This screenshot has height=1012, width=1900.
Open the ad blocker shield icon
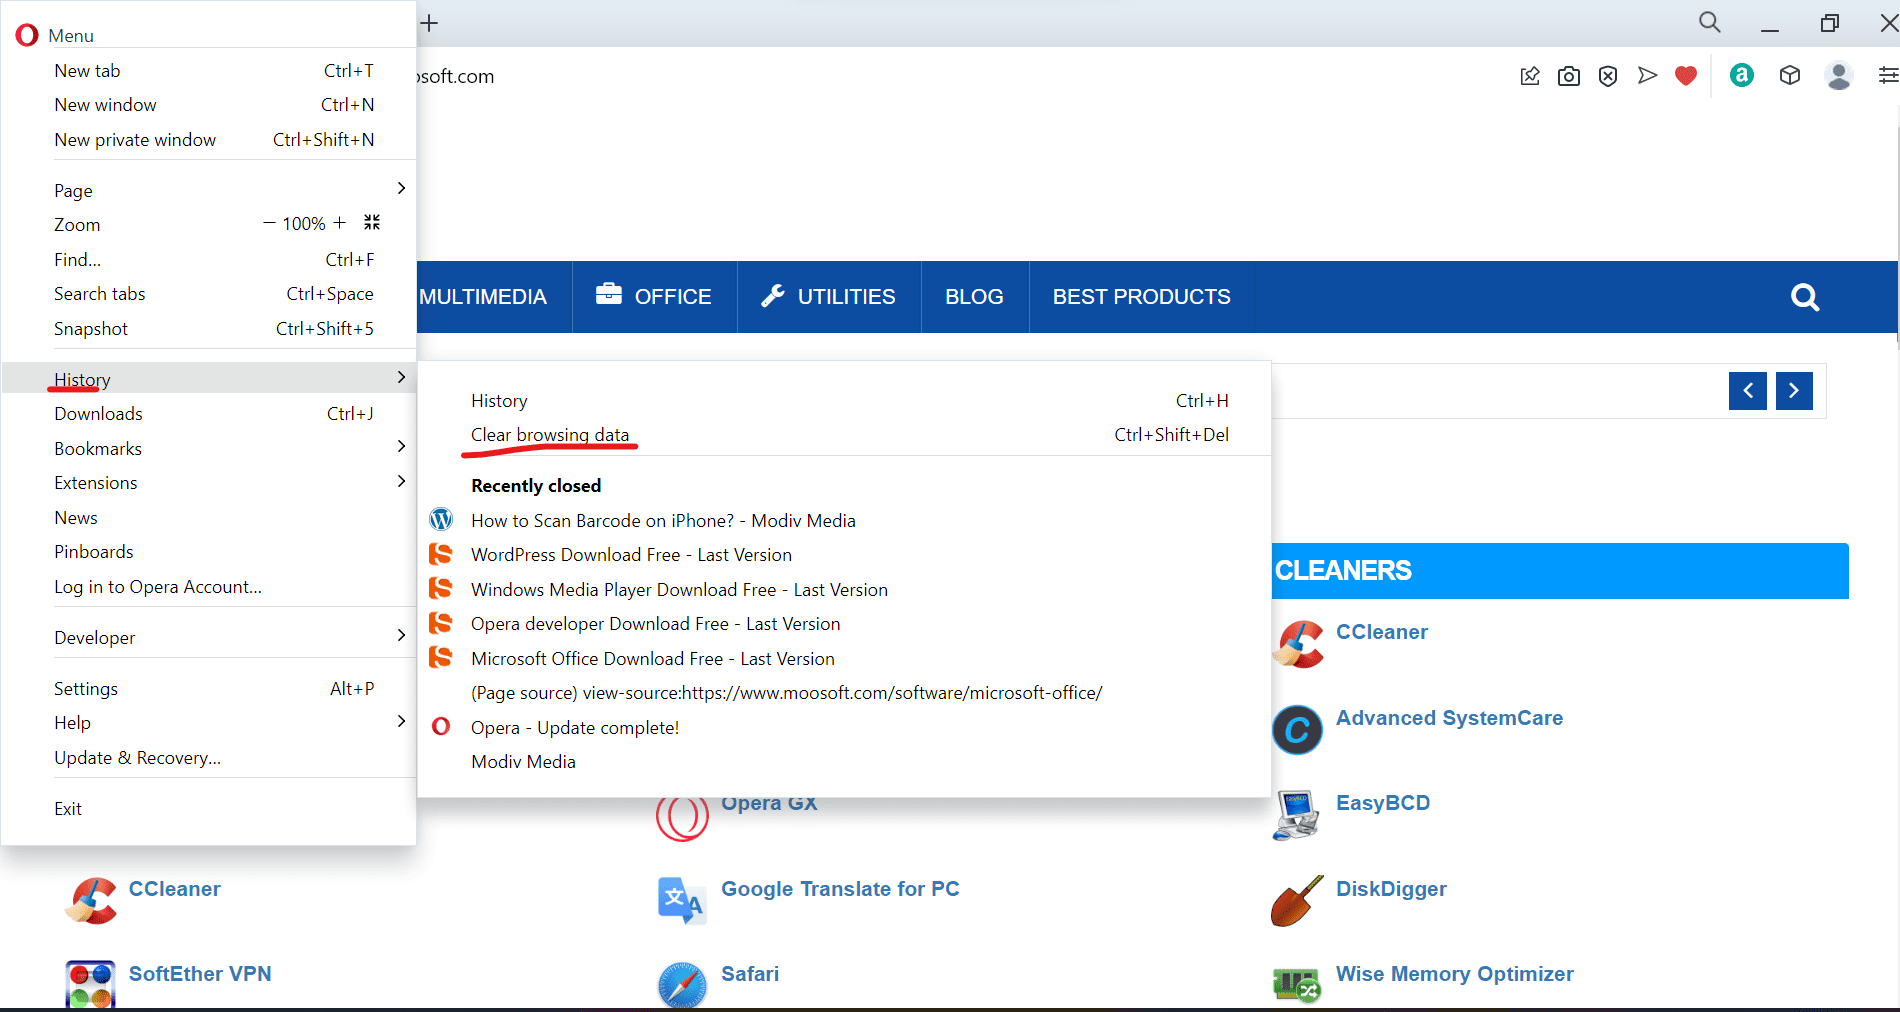point(1608,76)
